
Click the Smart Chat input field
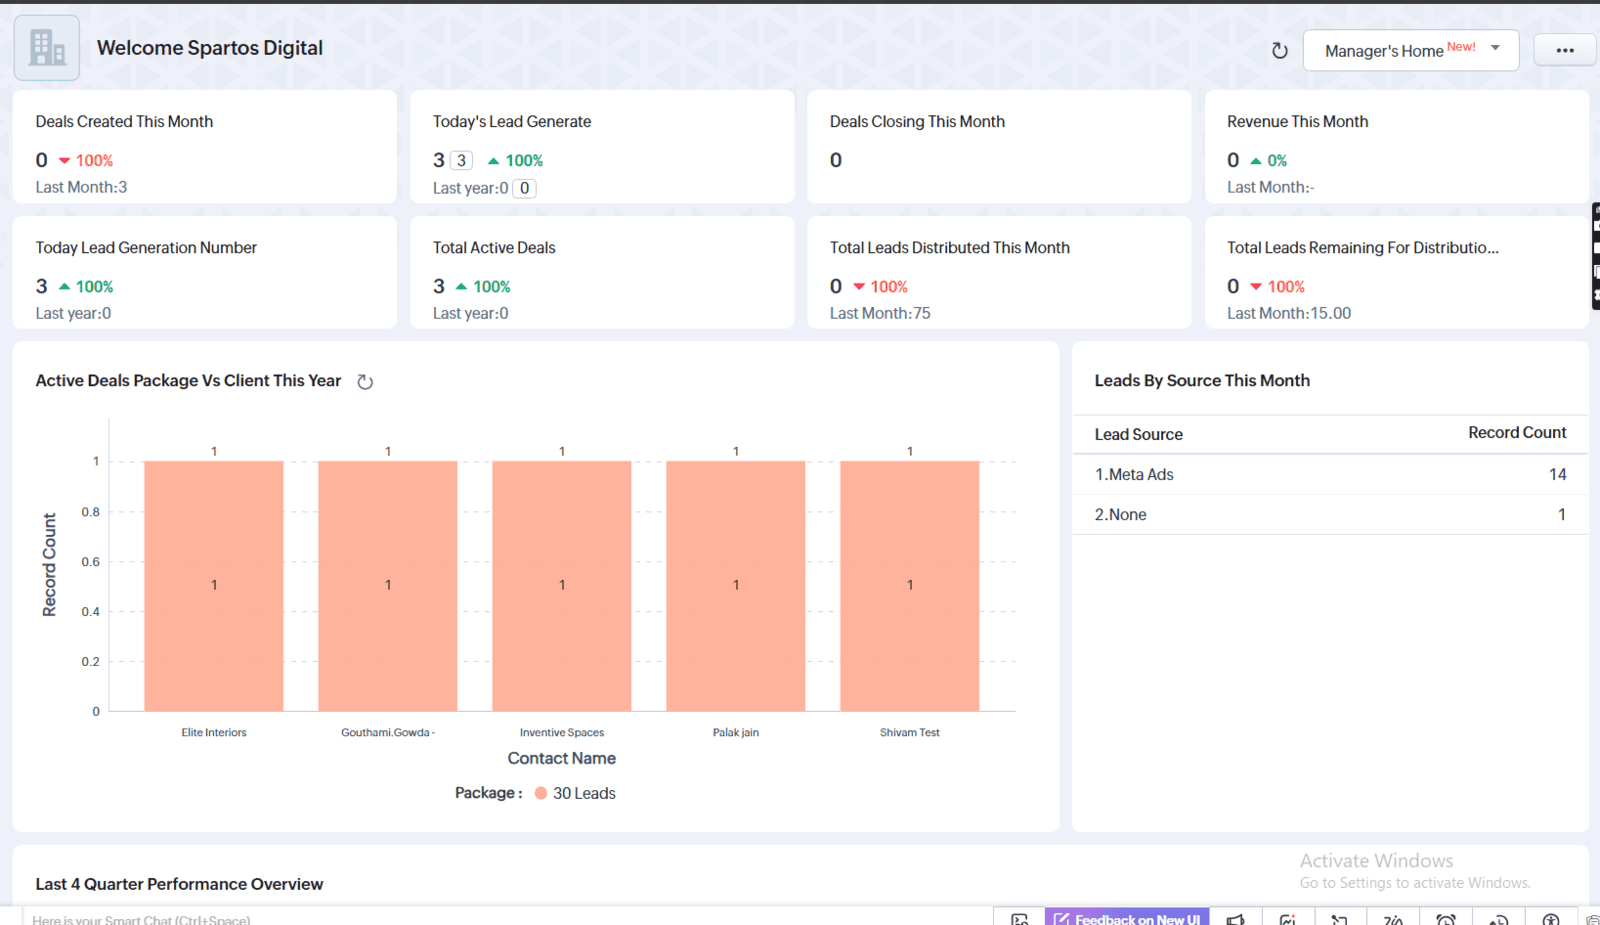(400, 919)
